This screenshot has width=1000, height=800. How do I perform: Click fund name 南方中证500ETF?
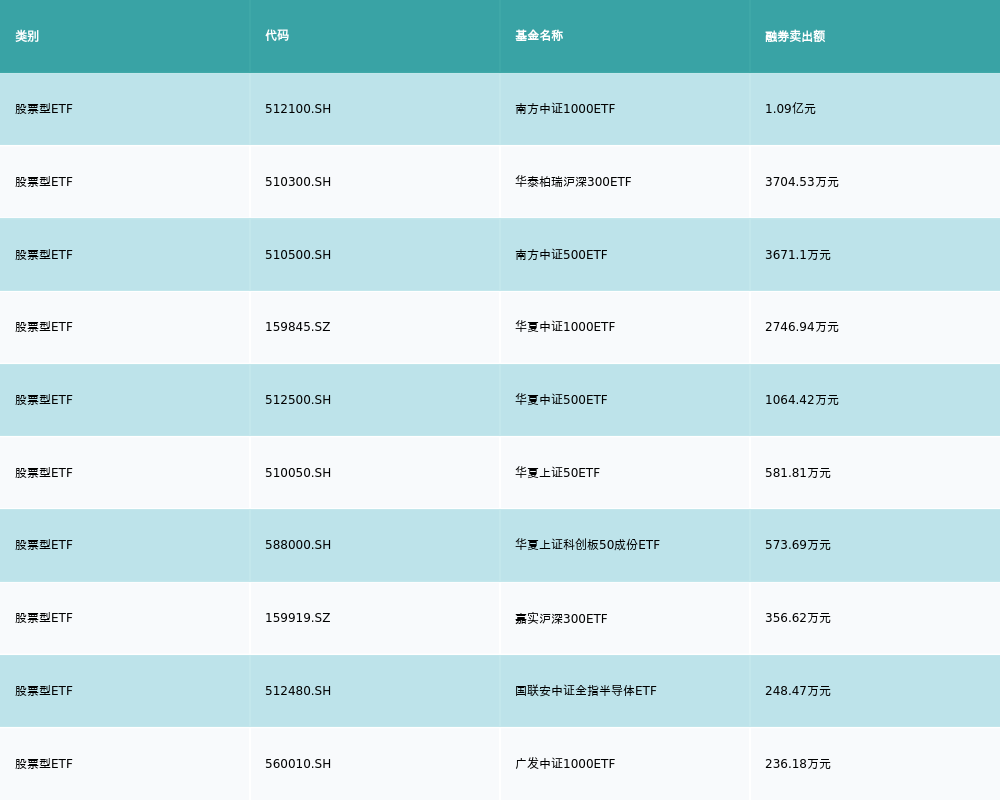(561, 255)
